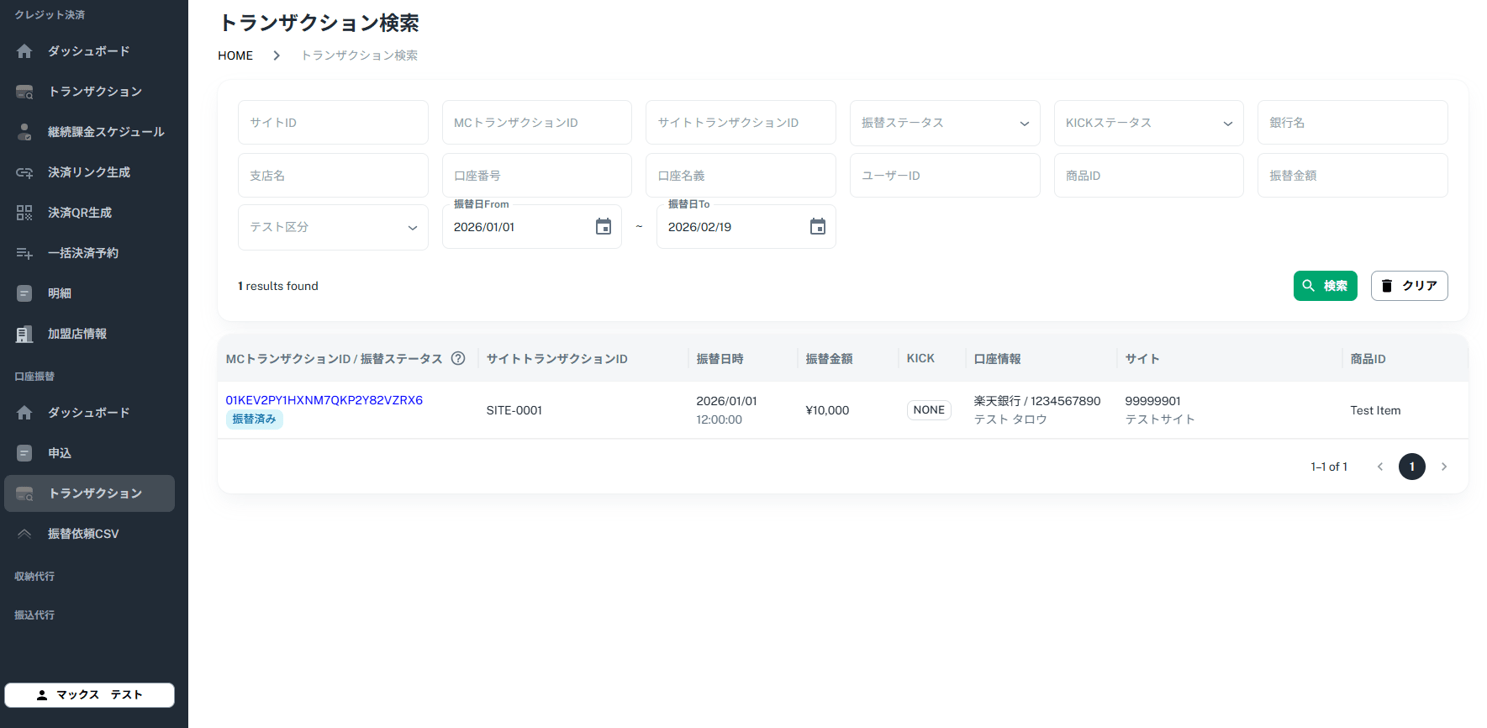Click the 一括決済予約 list-add icon
This screenshot has width=1487, height=728.
(25, 254)
